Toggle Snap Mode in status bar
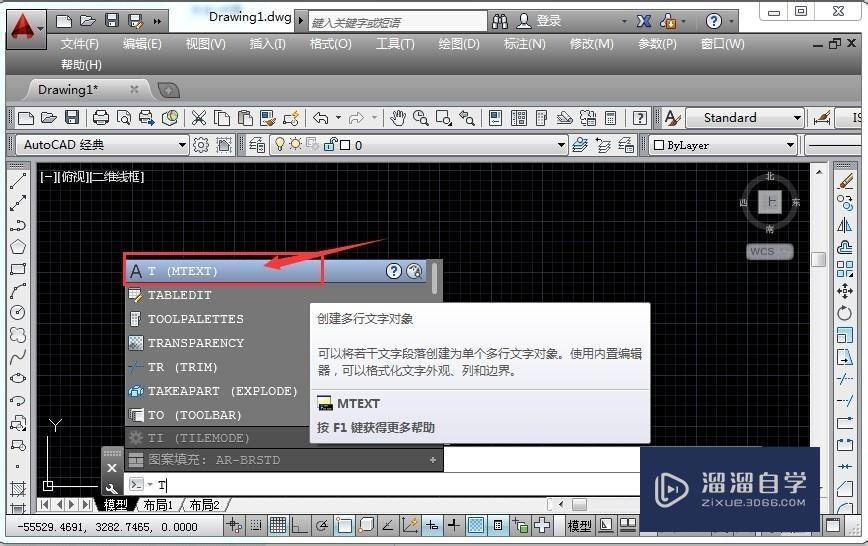The height and width of the screenshot is (546, 868). pos(256,525)
